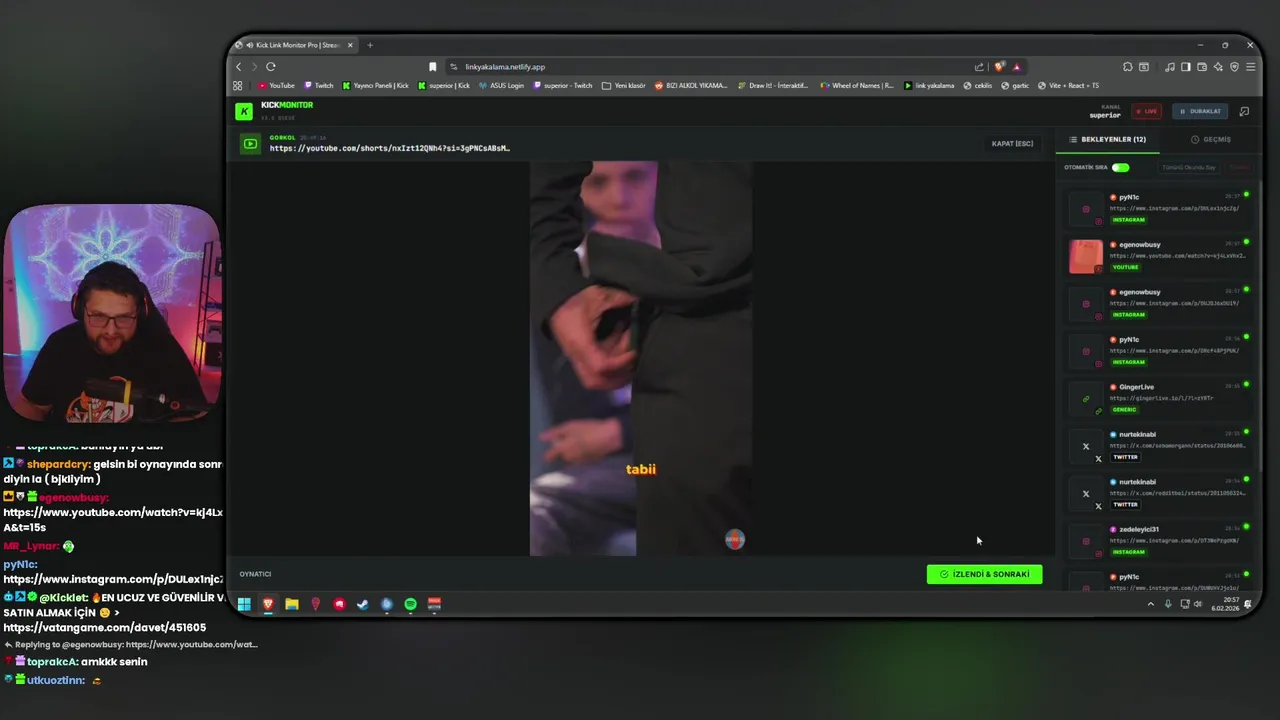Image resolution: width=1280 pixels, height=720 pixels.
Task: Open the YouTube bookmark
Action: [x=276, y=86]
